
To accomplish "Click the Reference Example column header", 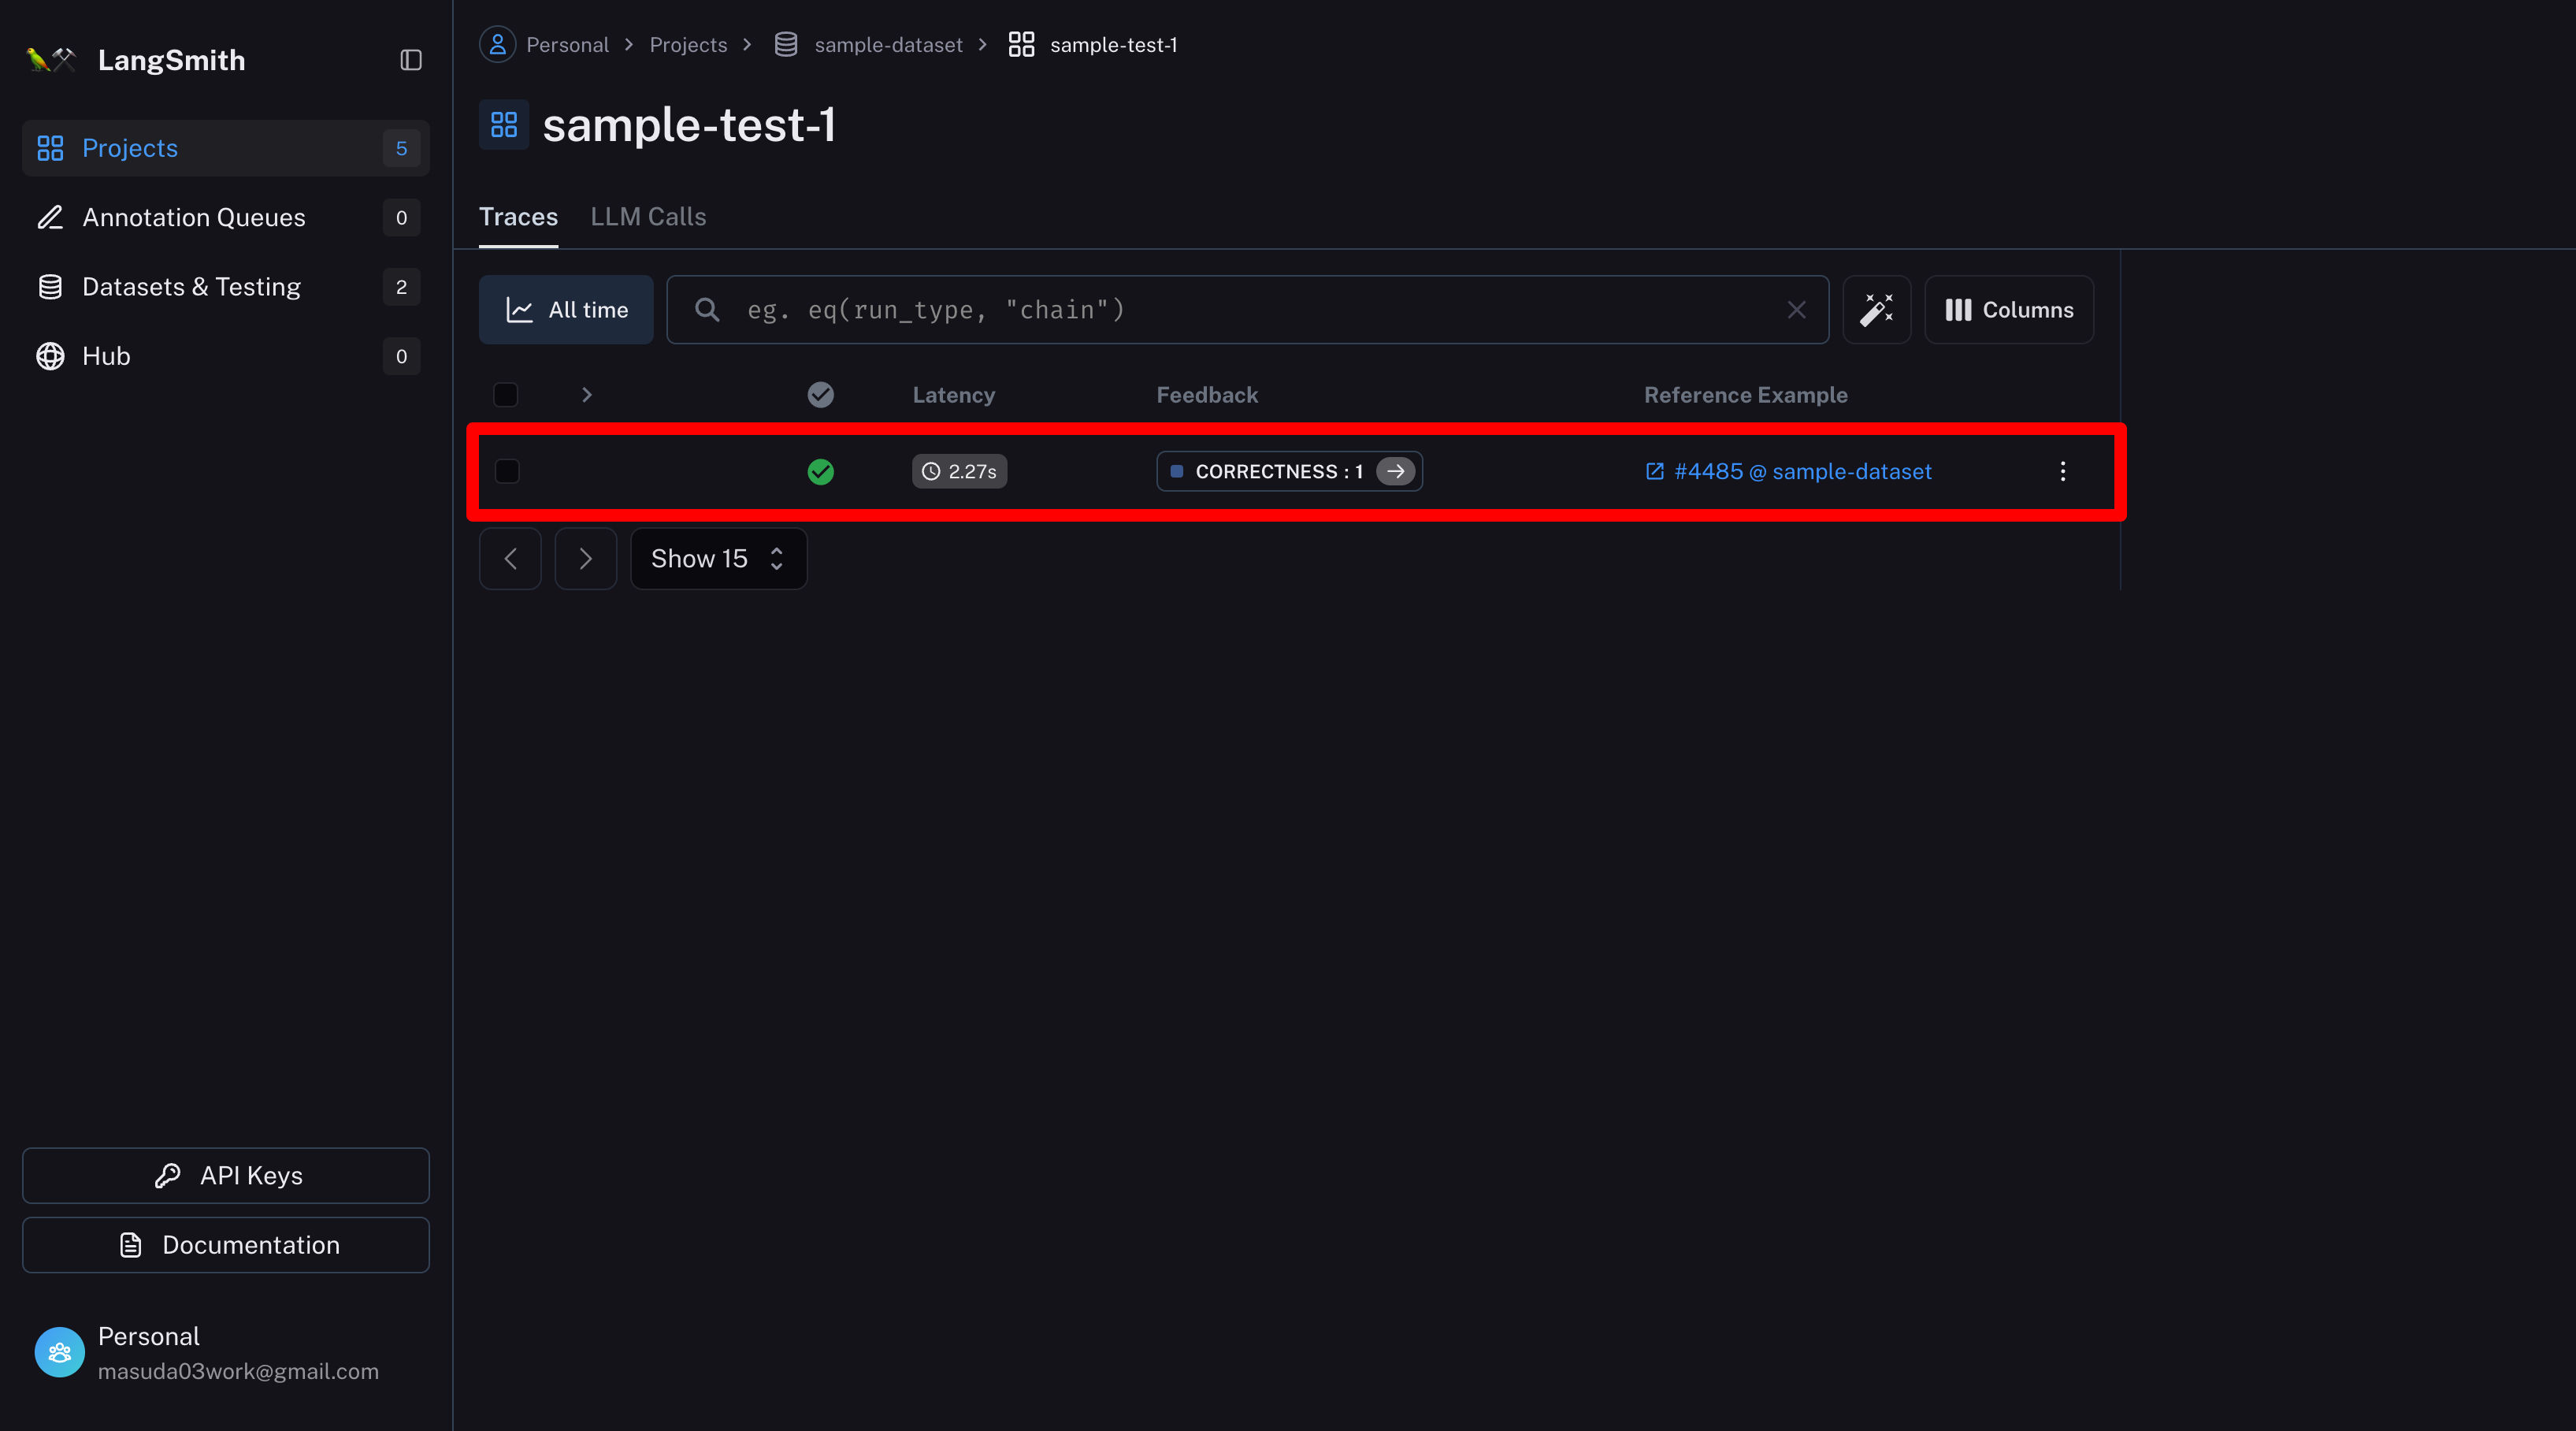I will coord(1745,395).
